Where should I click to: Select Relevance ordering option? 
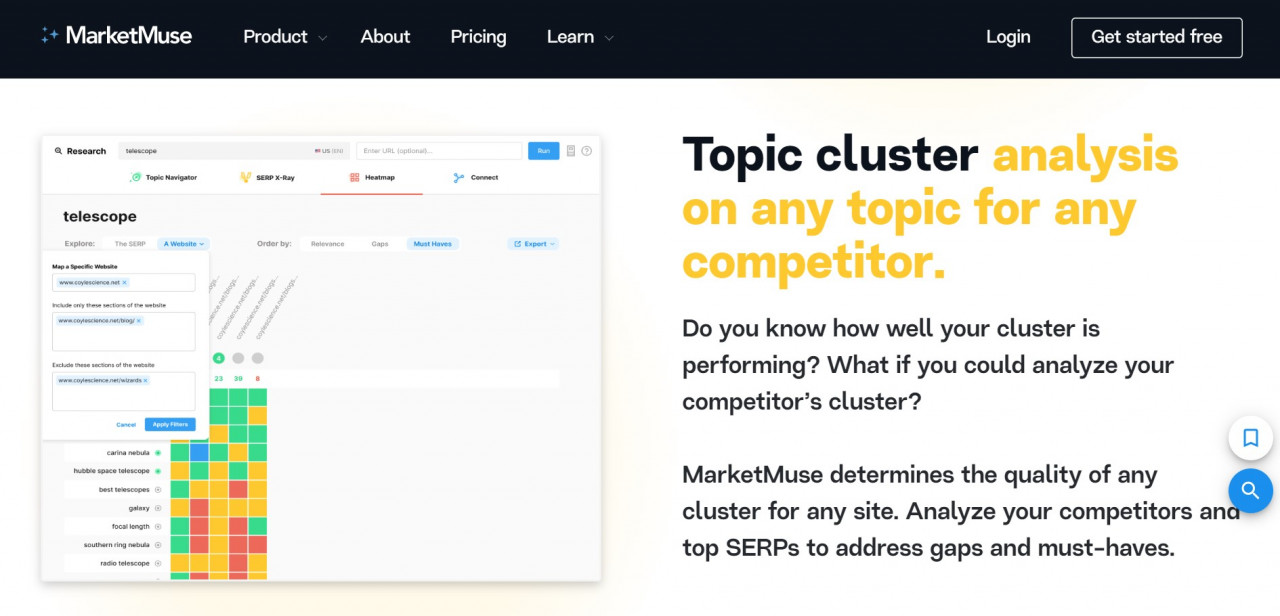pyautogui.click(x=327, y=244)
